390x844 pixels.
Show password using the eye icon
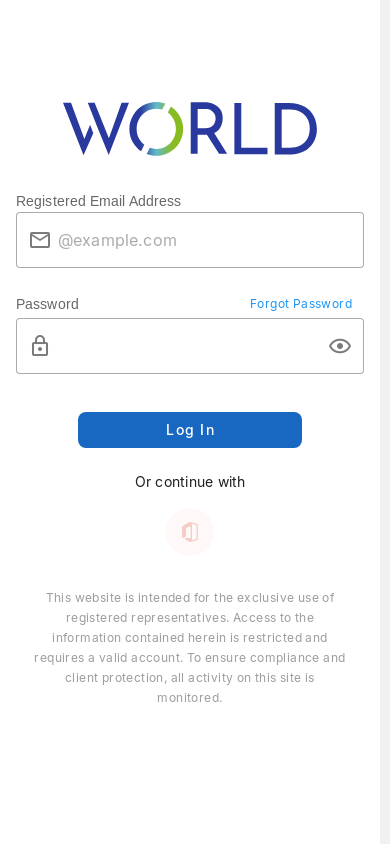pos(340,346)
